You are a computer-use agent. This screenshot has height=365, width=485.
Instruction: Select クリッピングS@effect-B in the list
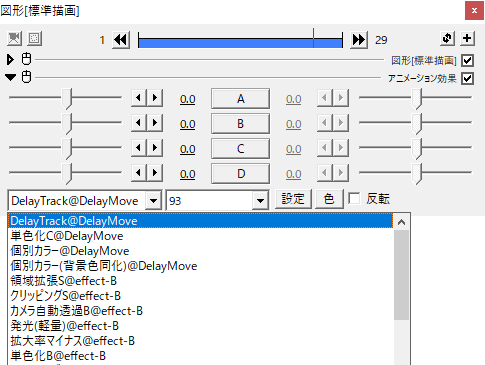(201, 296)
